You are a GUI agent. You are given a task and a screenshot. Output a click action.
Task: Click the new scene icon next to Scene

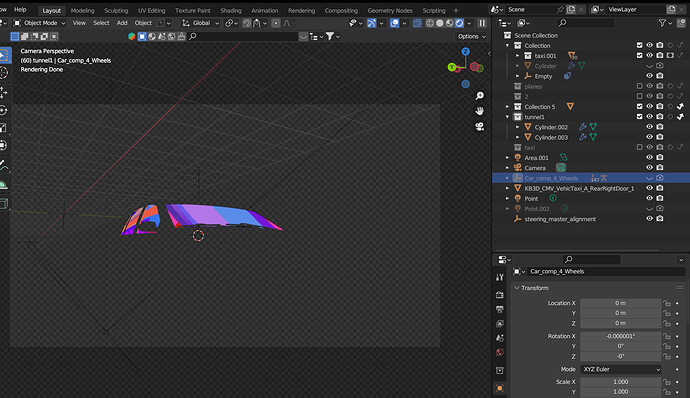(571, 9)
